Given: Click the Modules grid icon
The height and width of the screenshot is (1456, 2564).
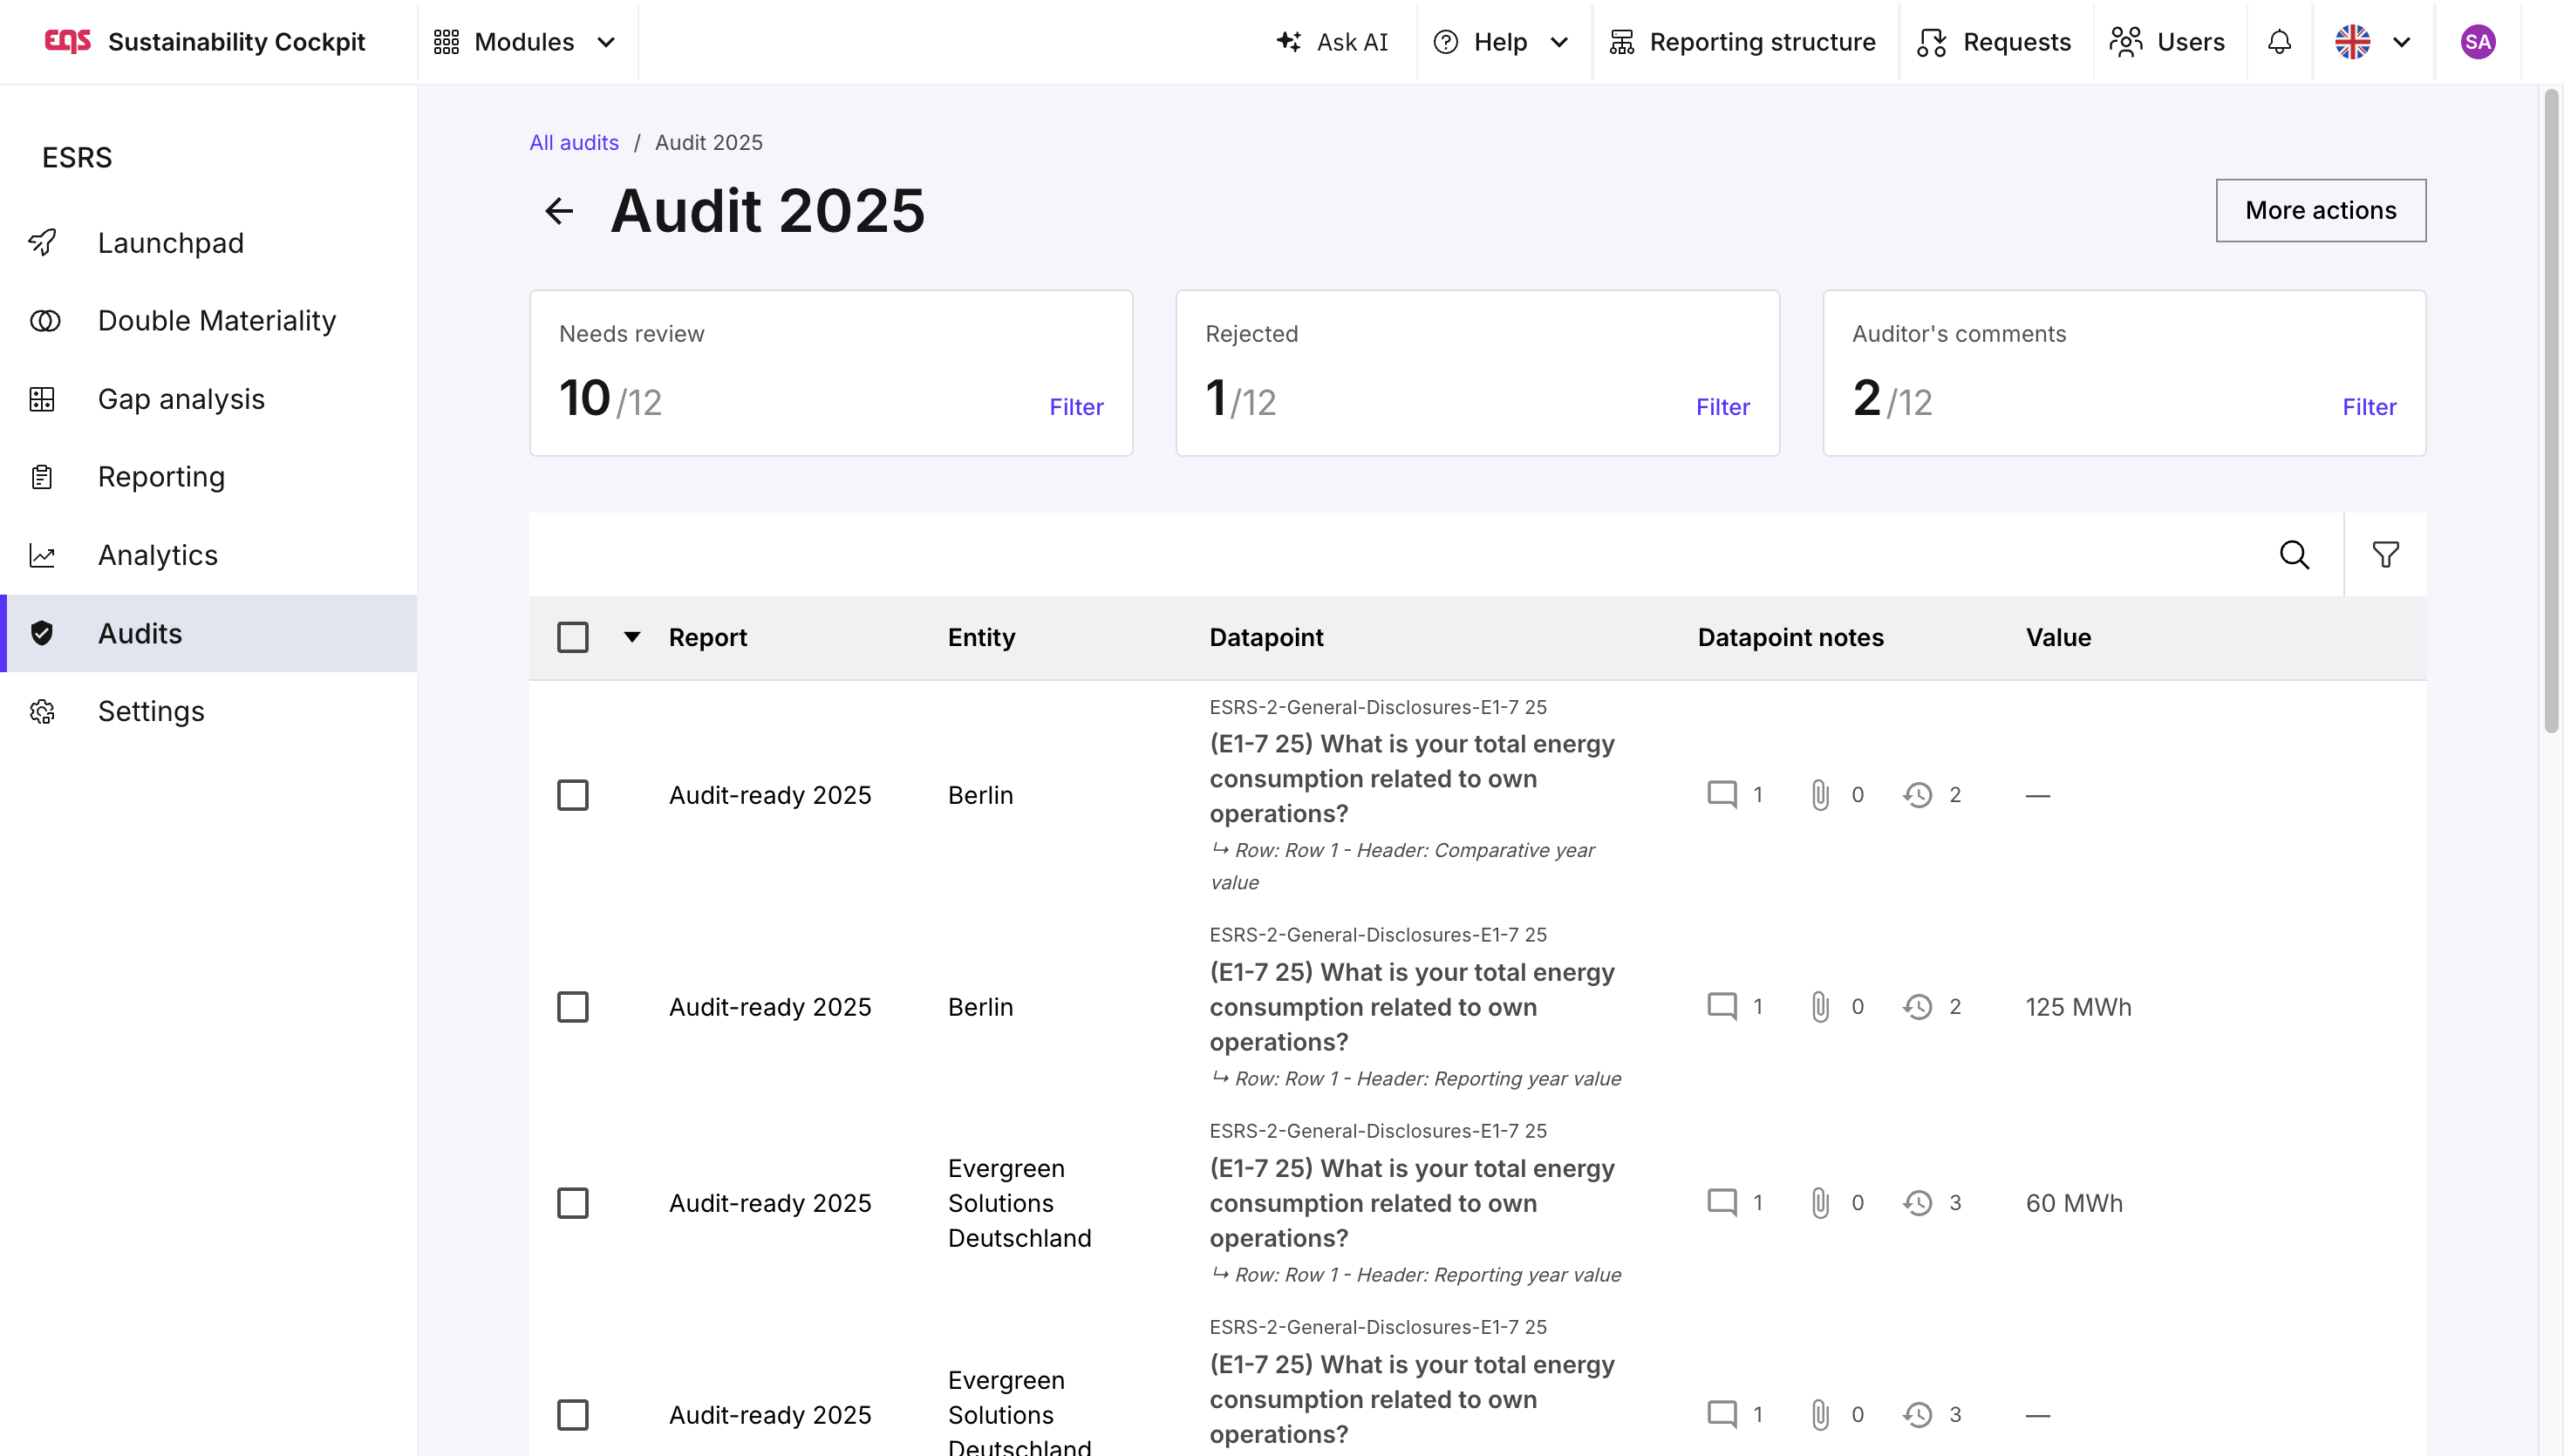Looking at the screenshot, I should [446, 42].
